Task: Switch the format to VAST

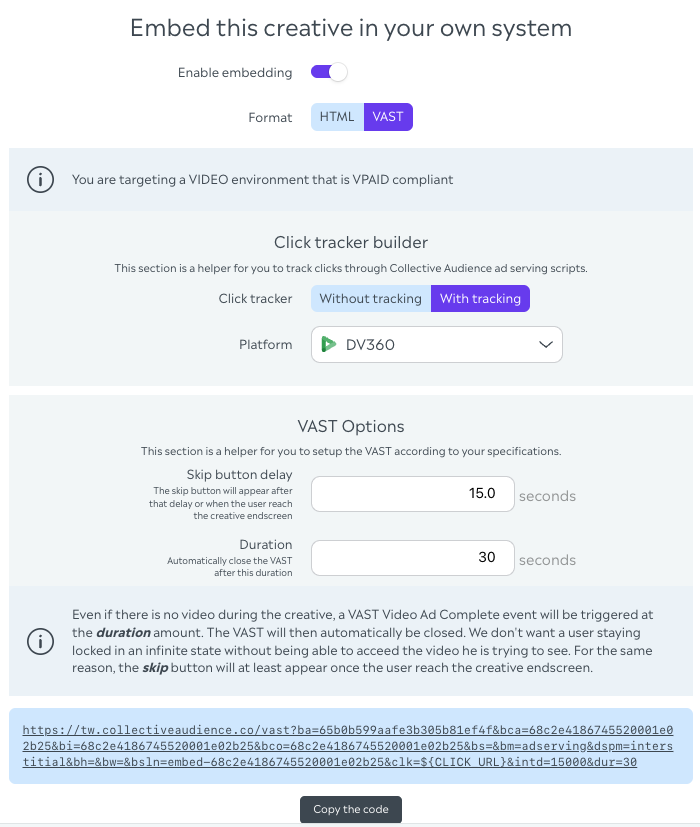Action: click(388, 117)
